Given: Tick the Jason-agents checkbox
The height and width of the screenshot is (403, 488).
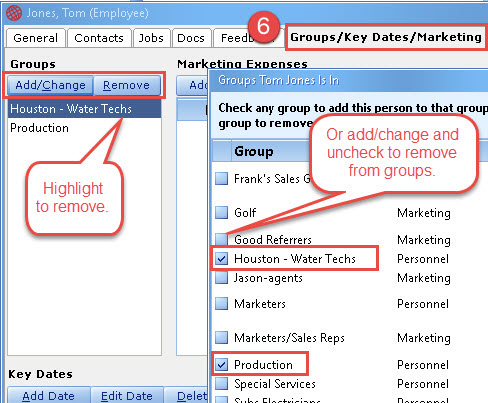Looking at the screenshot, I should (221, 278).
